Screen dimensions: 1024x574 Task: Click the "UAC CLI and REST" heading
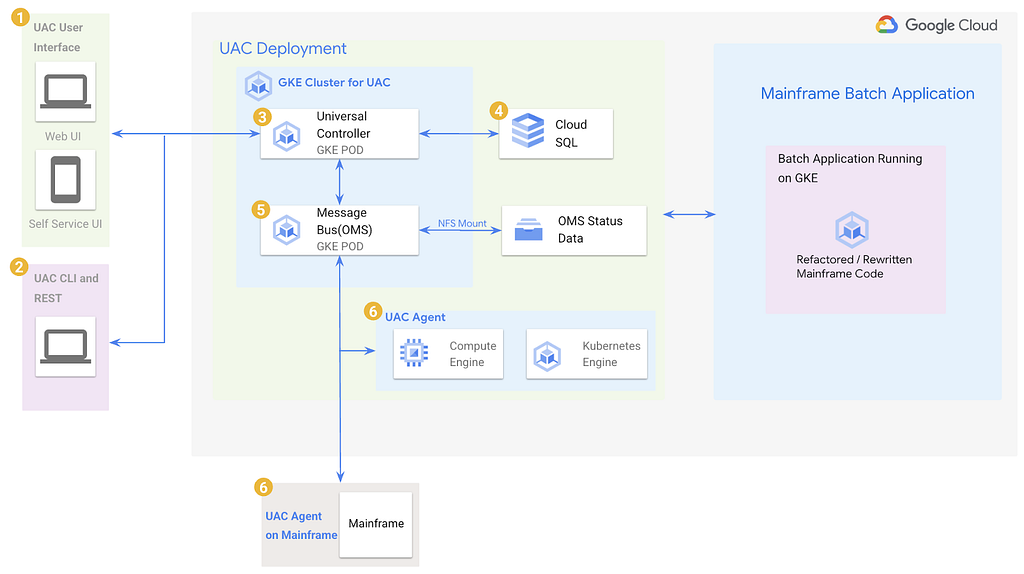point(66,288)
